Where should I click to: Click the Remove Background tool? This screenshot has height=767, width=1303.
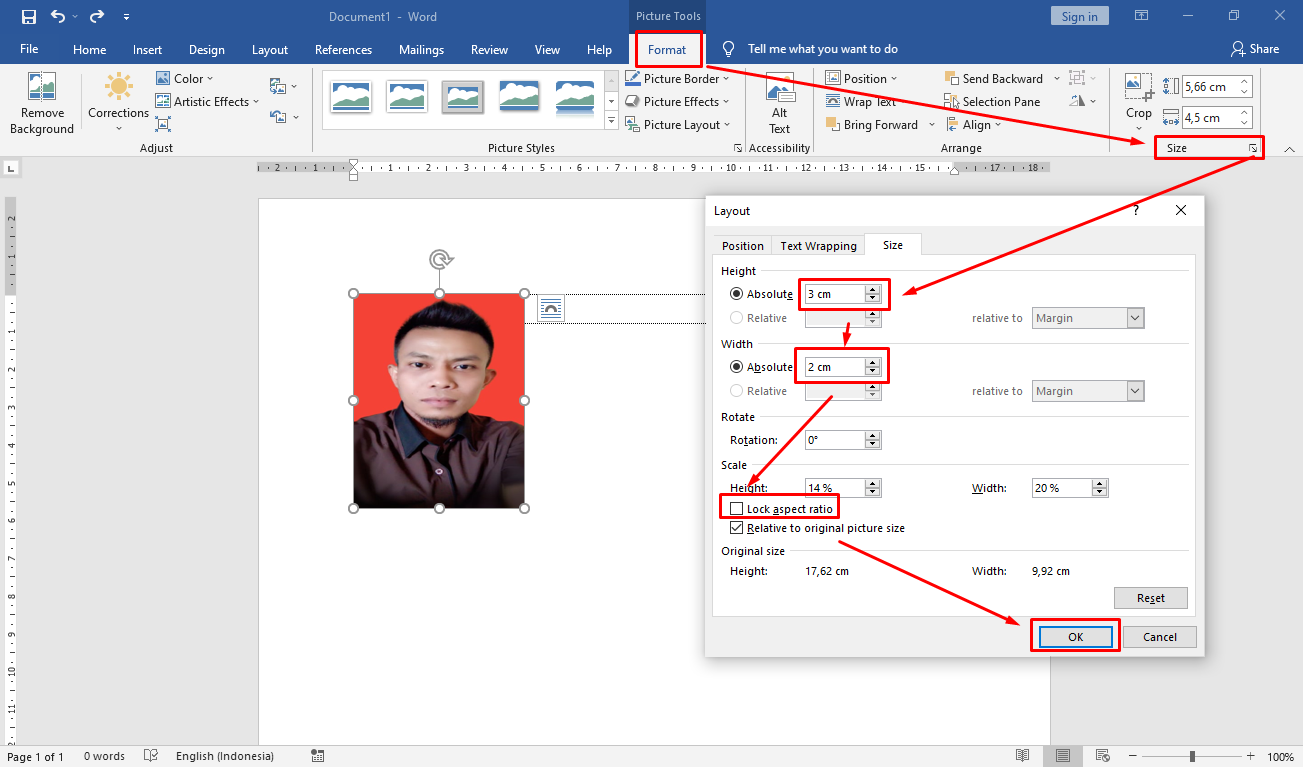coord(42,104)
